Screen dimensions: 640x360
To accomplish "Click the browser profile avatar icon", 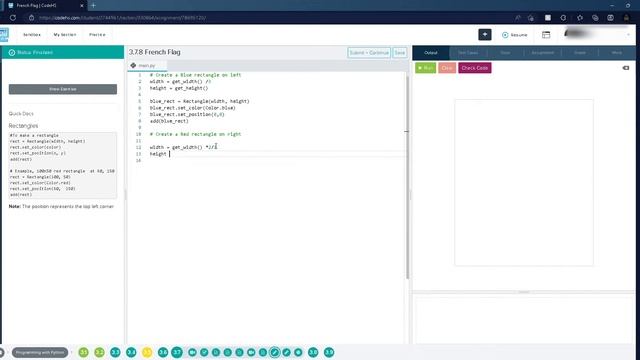I will (x=626, y=18).
